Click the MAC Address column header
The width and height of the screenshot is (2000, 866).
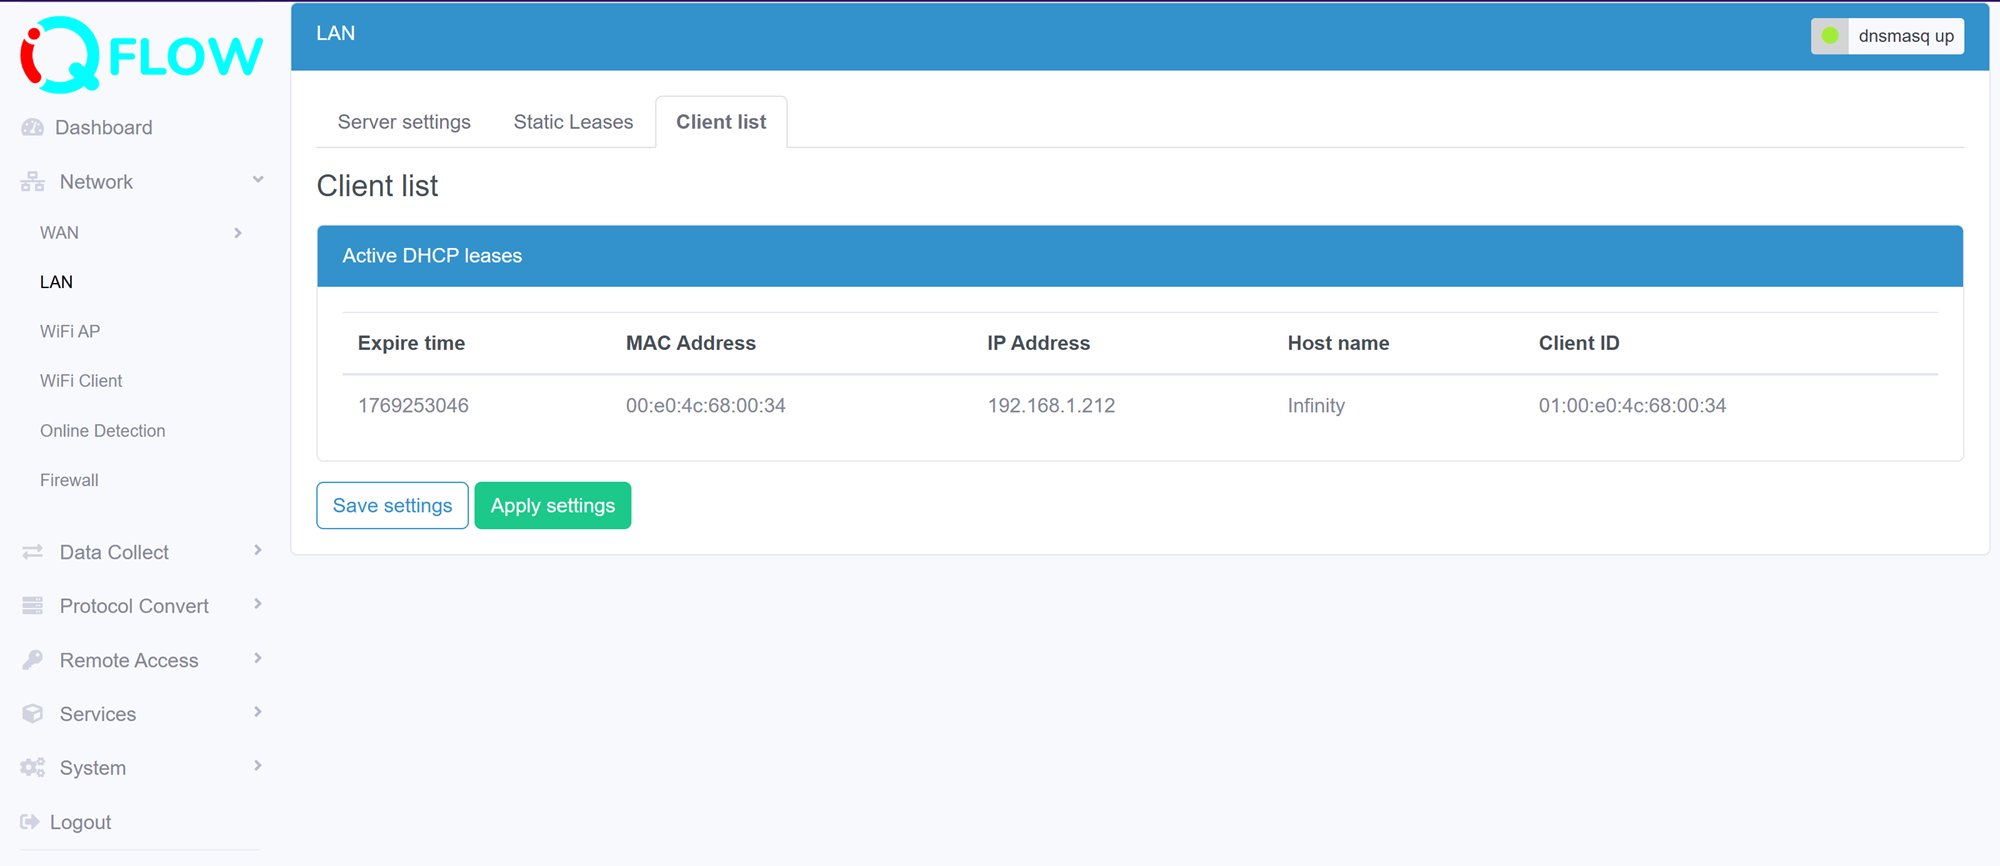tap(691, 343)
